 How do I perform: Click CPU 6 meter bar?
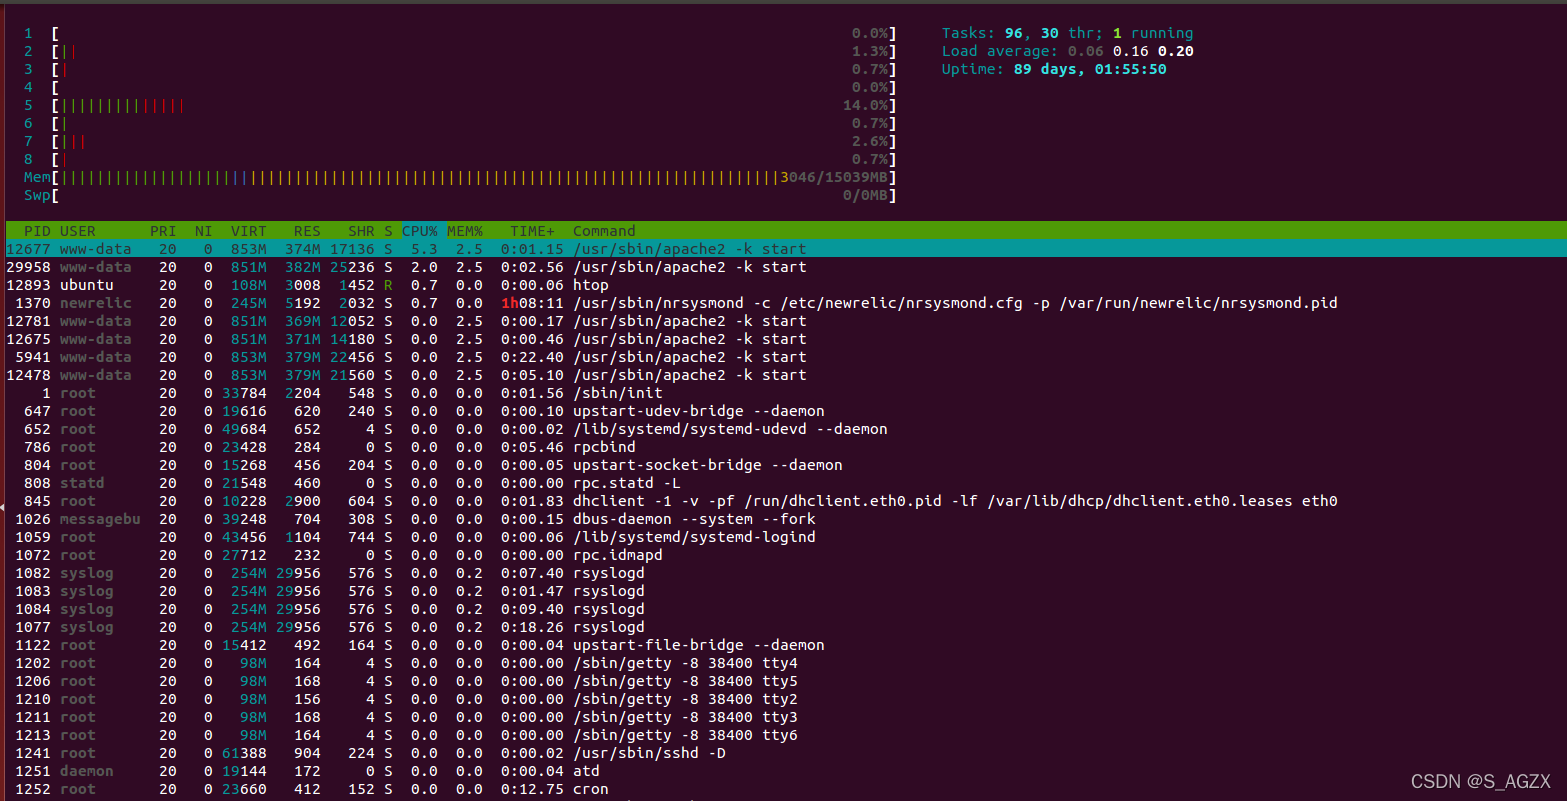coord(460,123)
